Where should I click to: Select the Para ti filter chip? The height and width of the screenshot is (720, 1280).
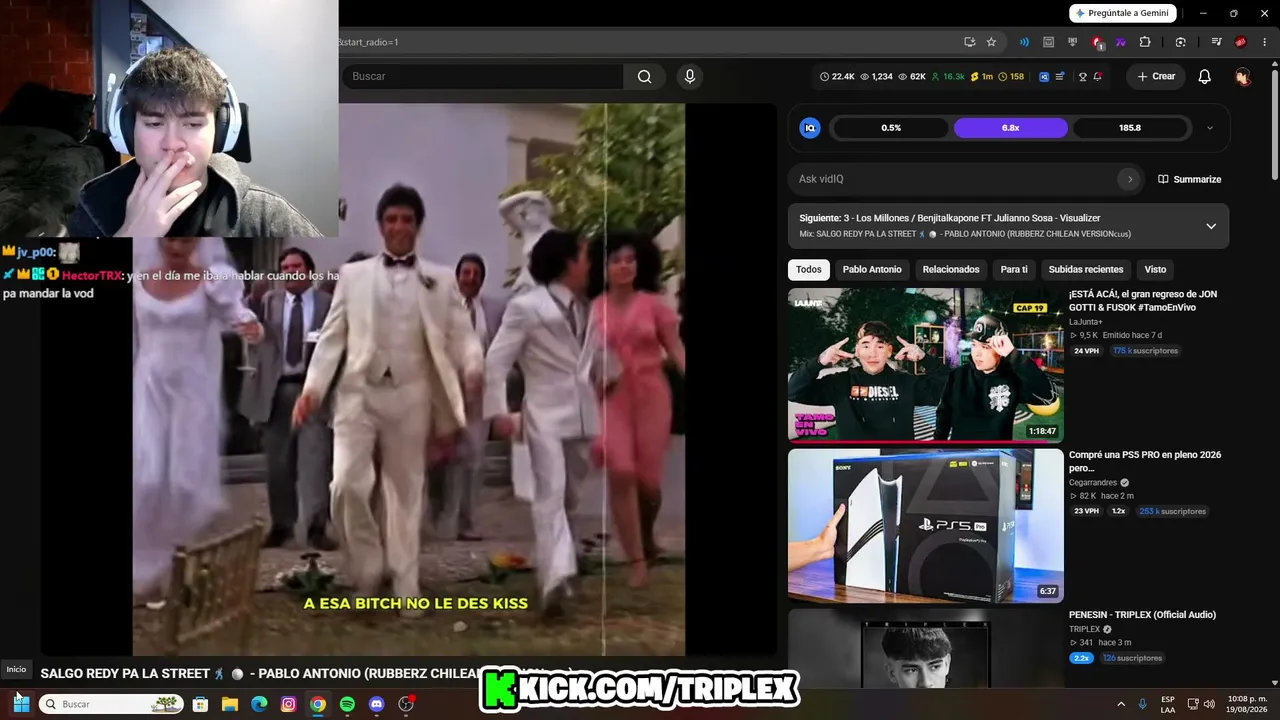(x=1014, y=269)
